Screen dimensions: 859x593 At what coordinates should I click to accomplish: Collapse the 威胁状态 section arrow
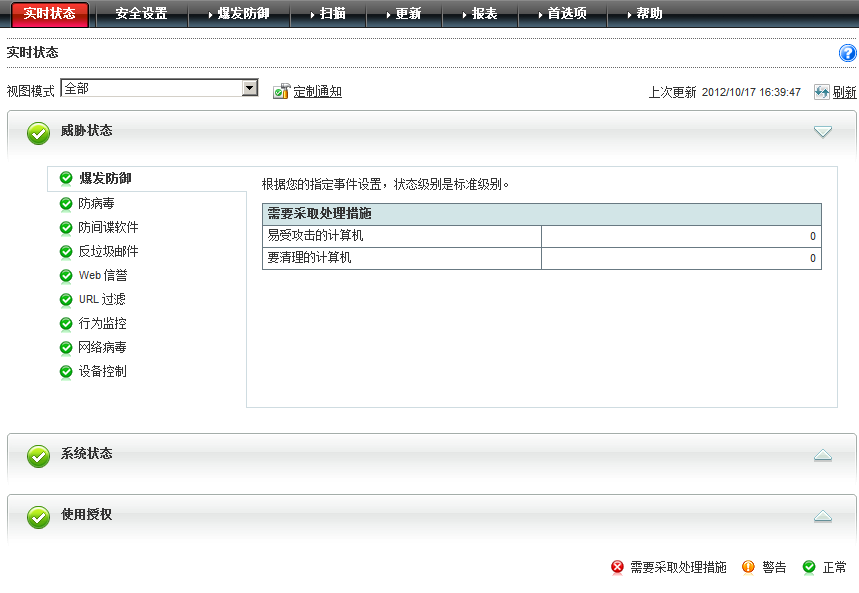[x=822, y=132]
